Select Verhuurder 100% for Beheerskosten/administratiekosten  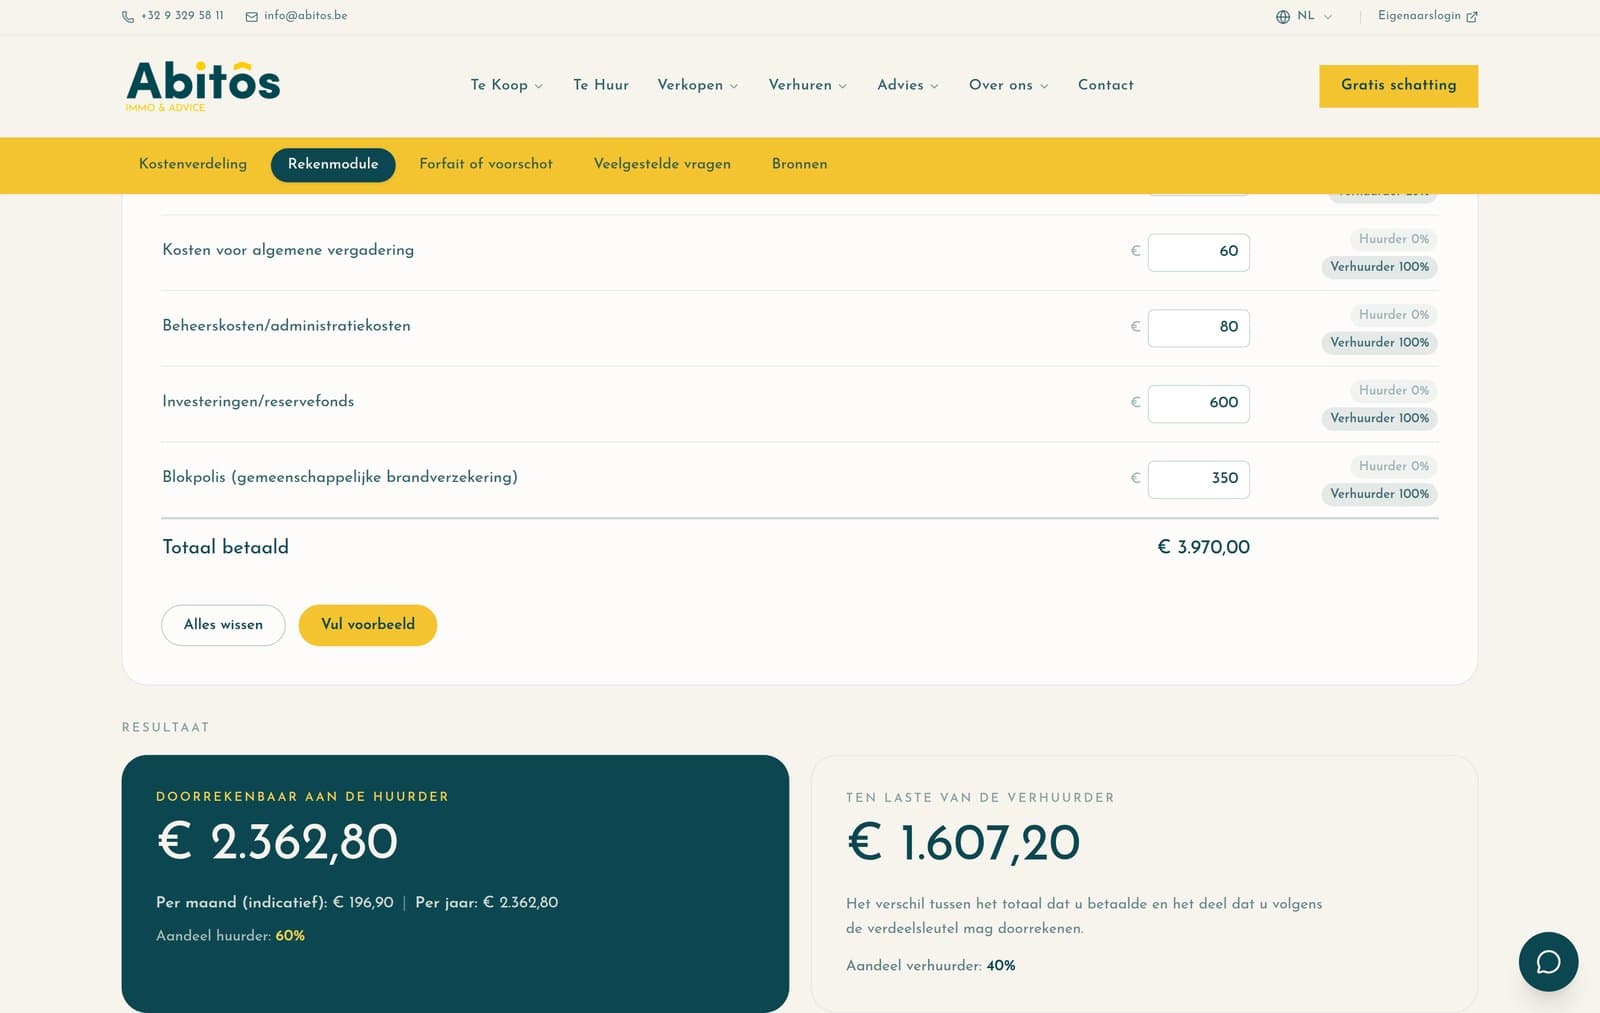1379,343
